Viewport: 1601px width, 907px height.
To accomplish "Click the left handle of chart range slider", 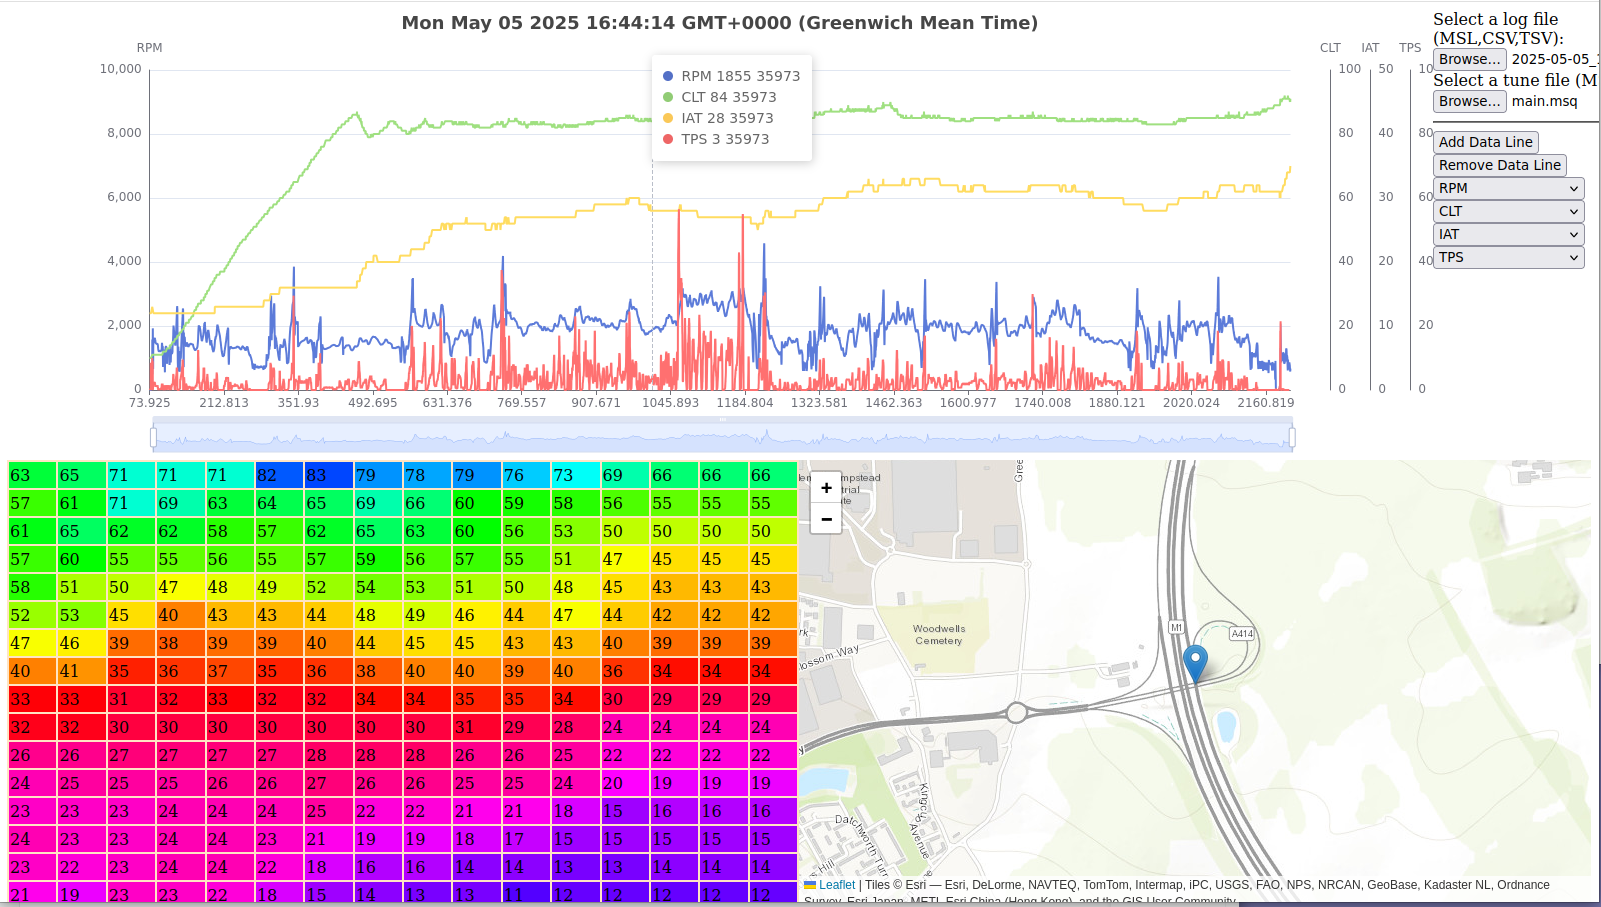I will (x=153, y=437).
